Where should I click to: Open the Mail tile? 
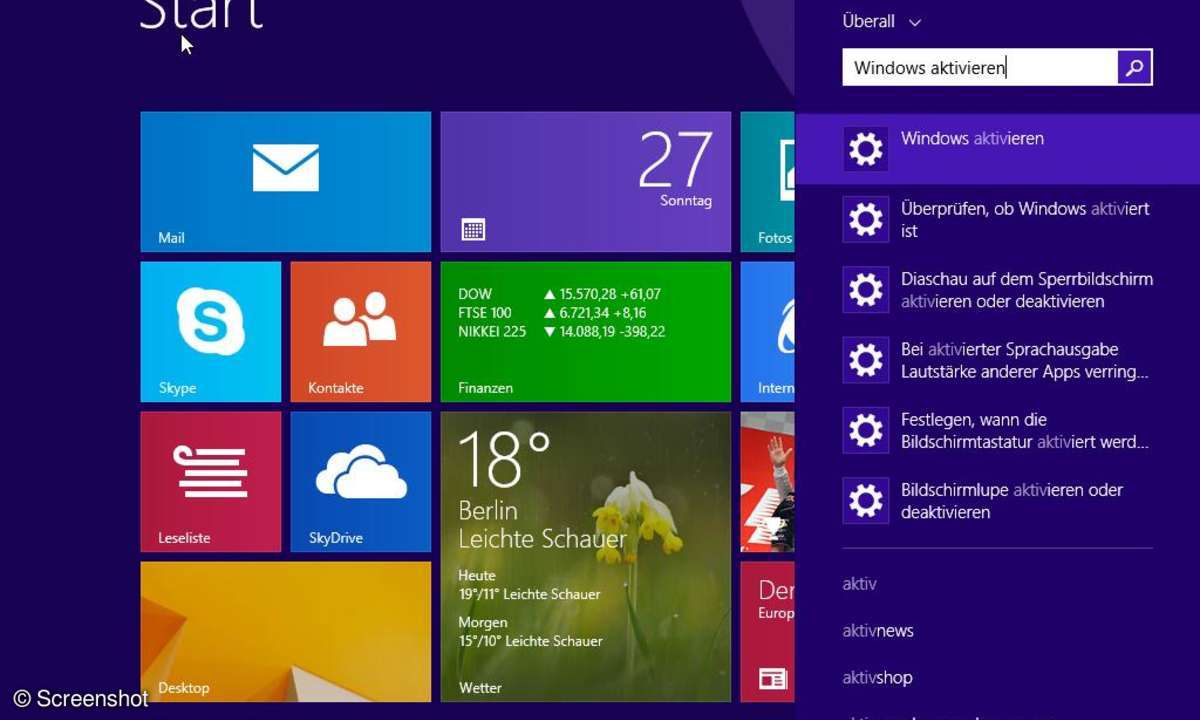(286, 182)
